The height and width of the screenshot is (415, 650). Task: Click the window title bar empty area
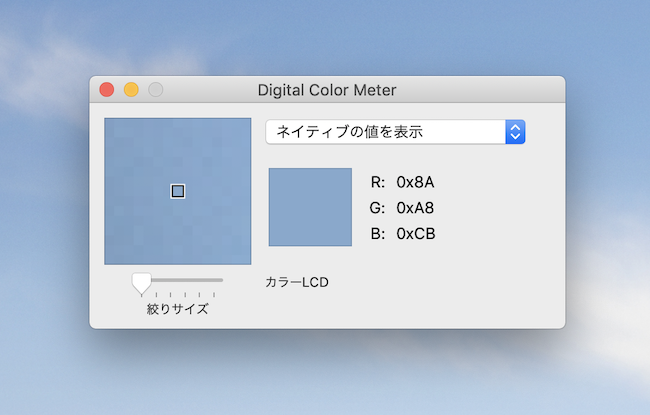[x=477, y=90]
